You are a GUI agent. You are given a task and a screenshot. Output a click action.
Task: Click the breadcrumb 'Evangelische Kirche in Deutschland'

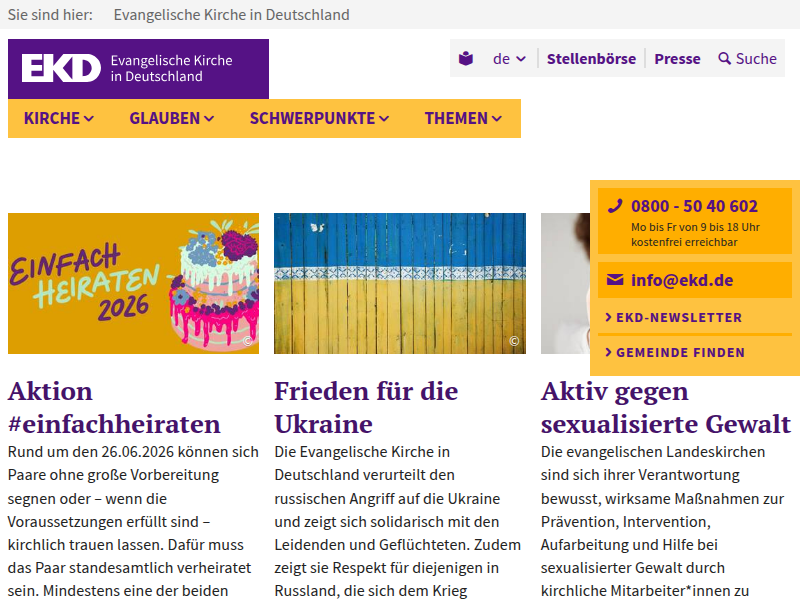[231, 15]
